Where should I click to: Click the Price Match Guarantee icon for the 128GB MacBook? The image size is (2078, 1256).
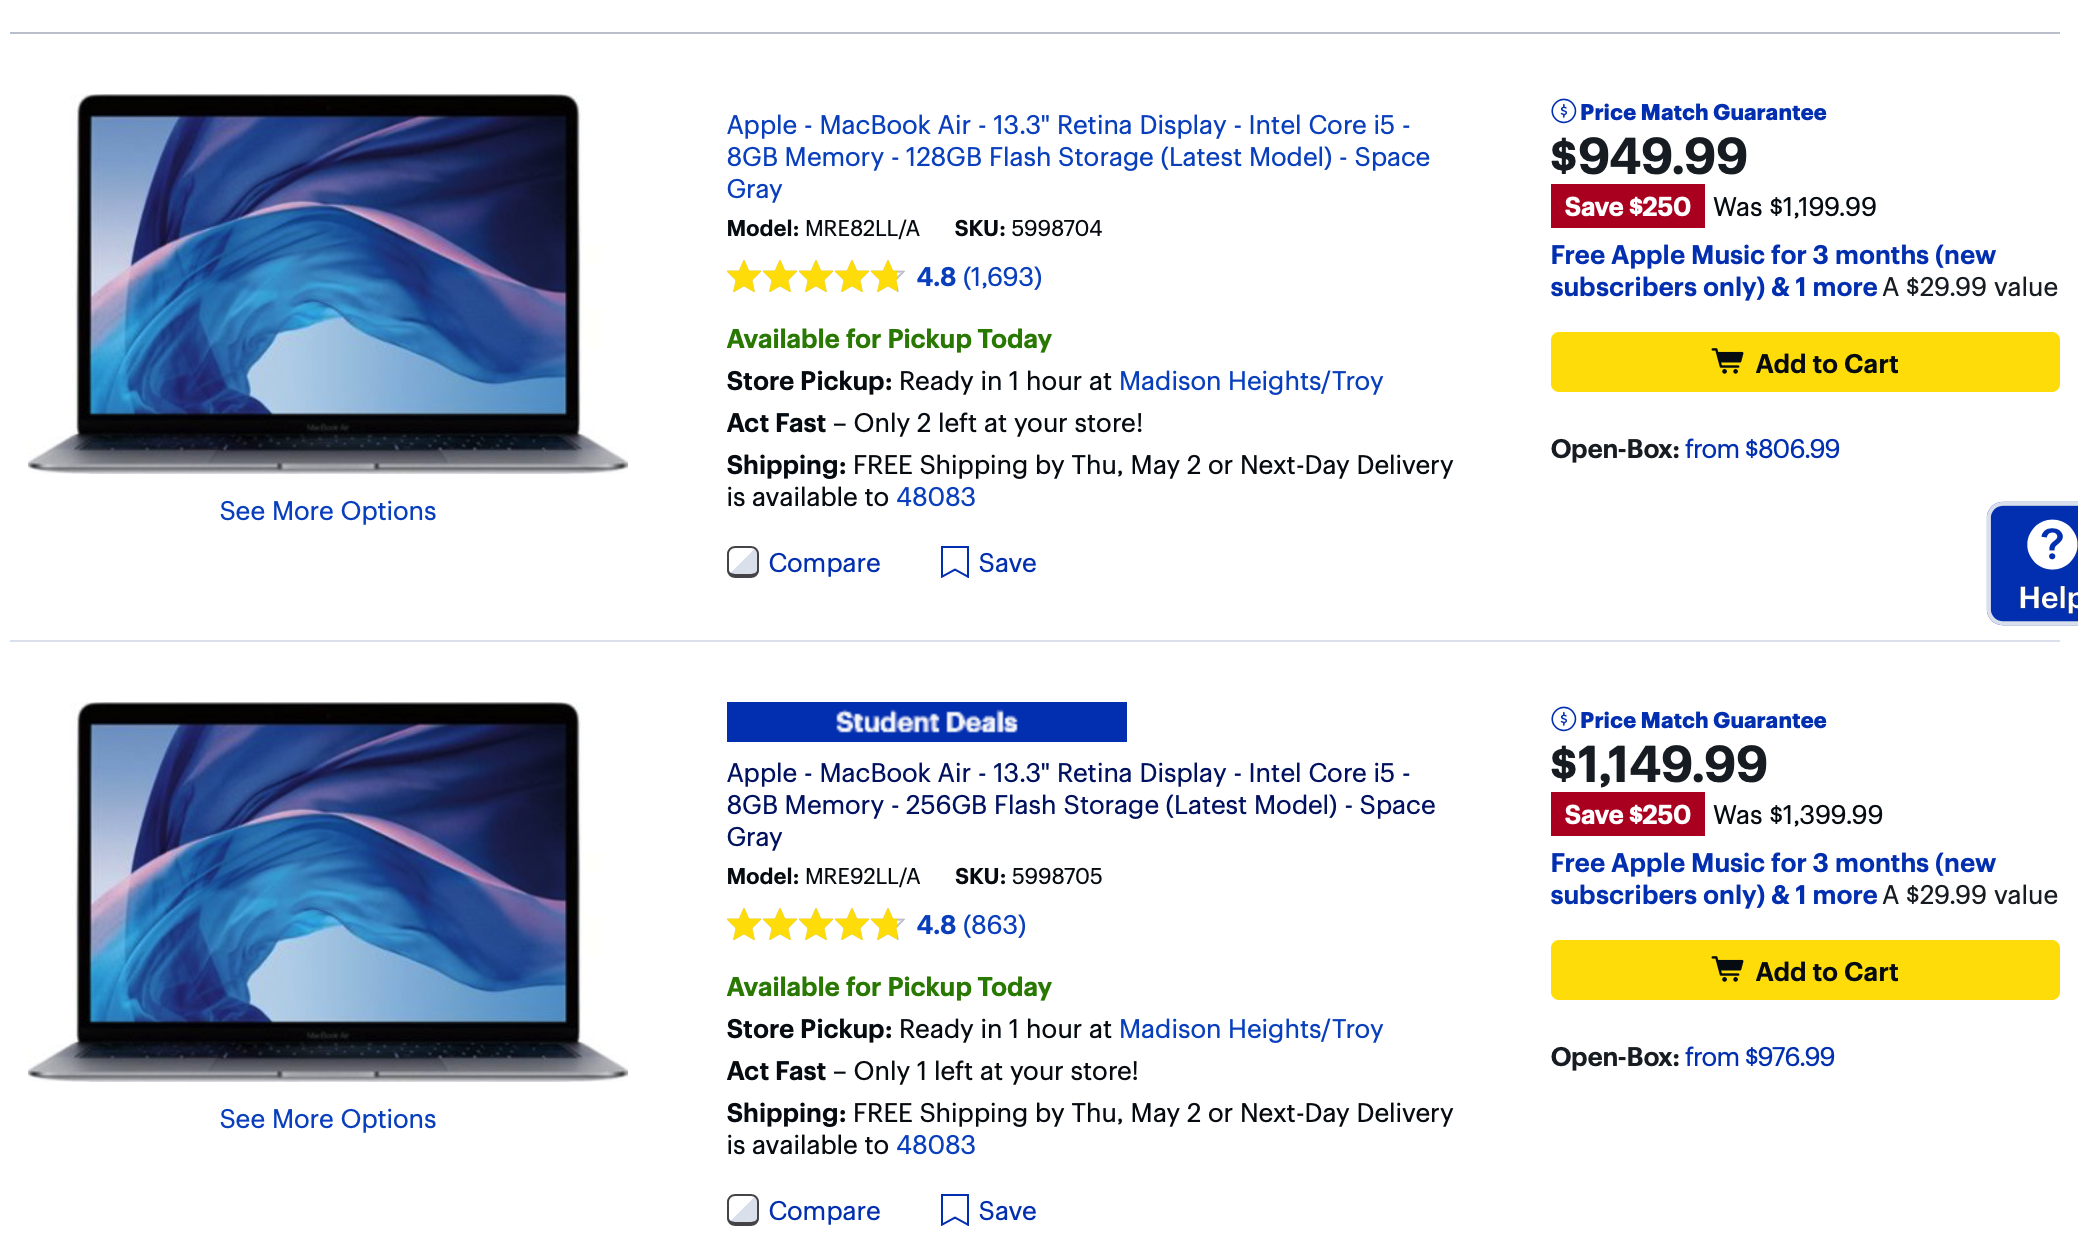tap(1563, 112)
